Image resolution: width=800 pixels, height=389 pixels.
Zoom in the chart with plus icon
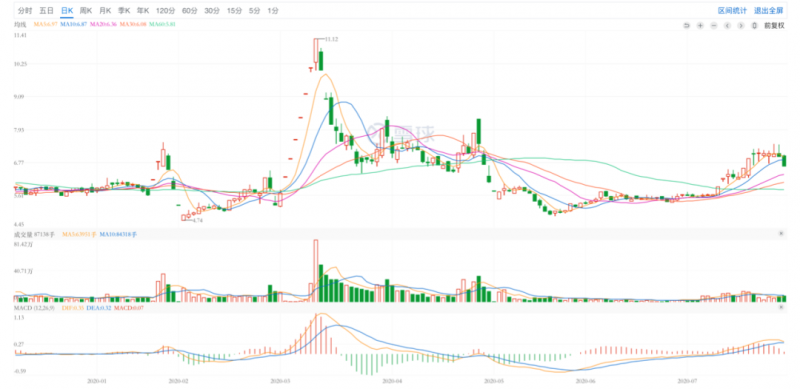pyautogui.click(x=700, y=26)
